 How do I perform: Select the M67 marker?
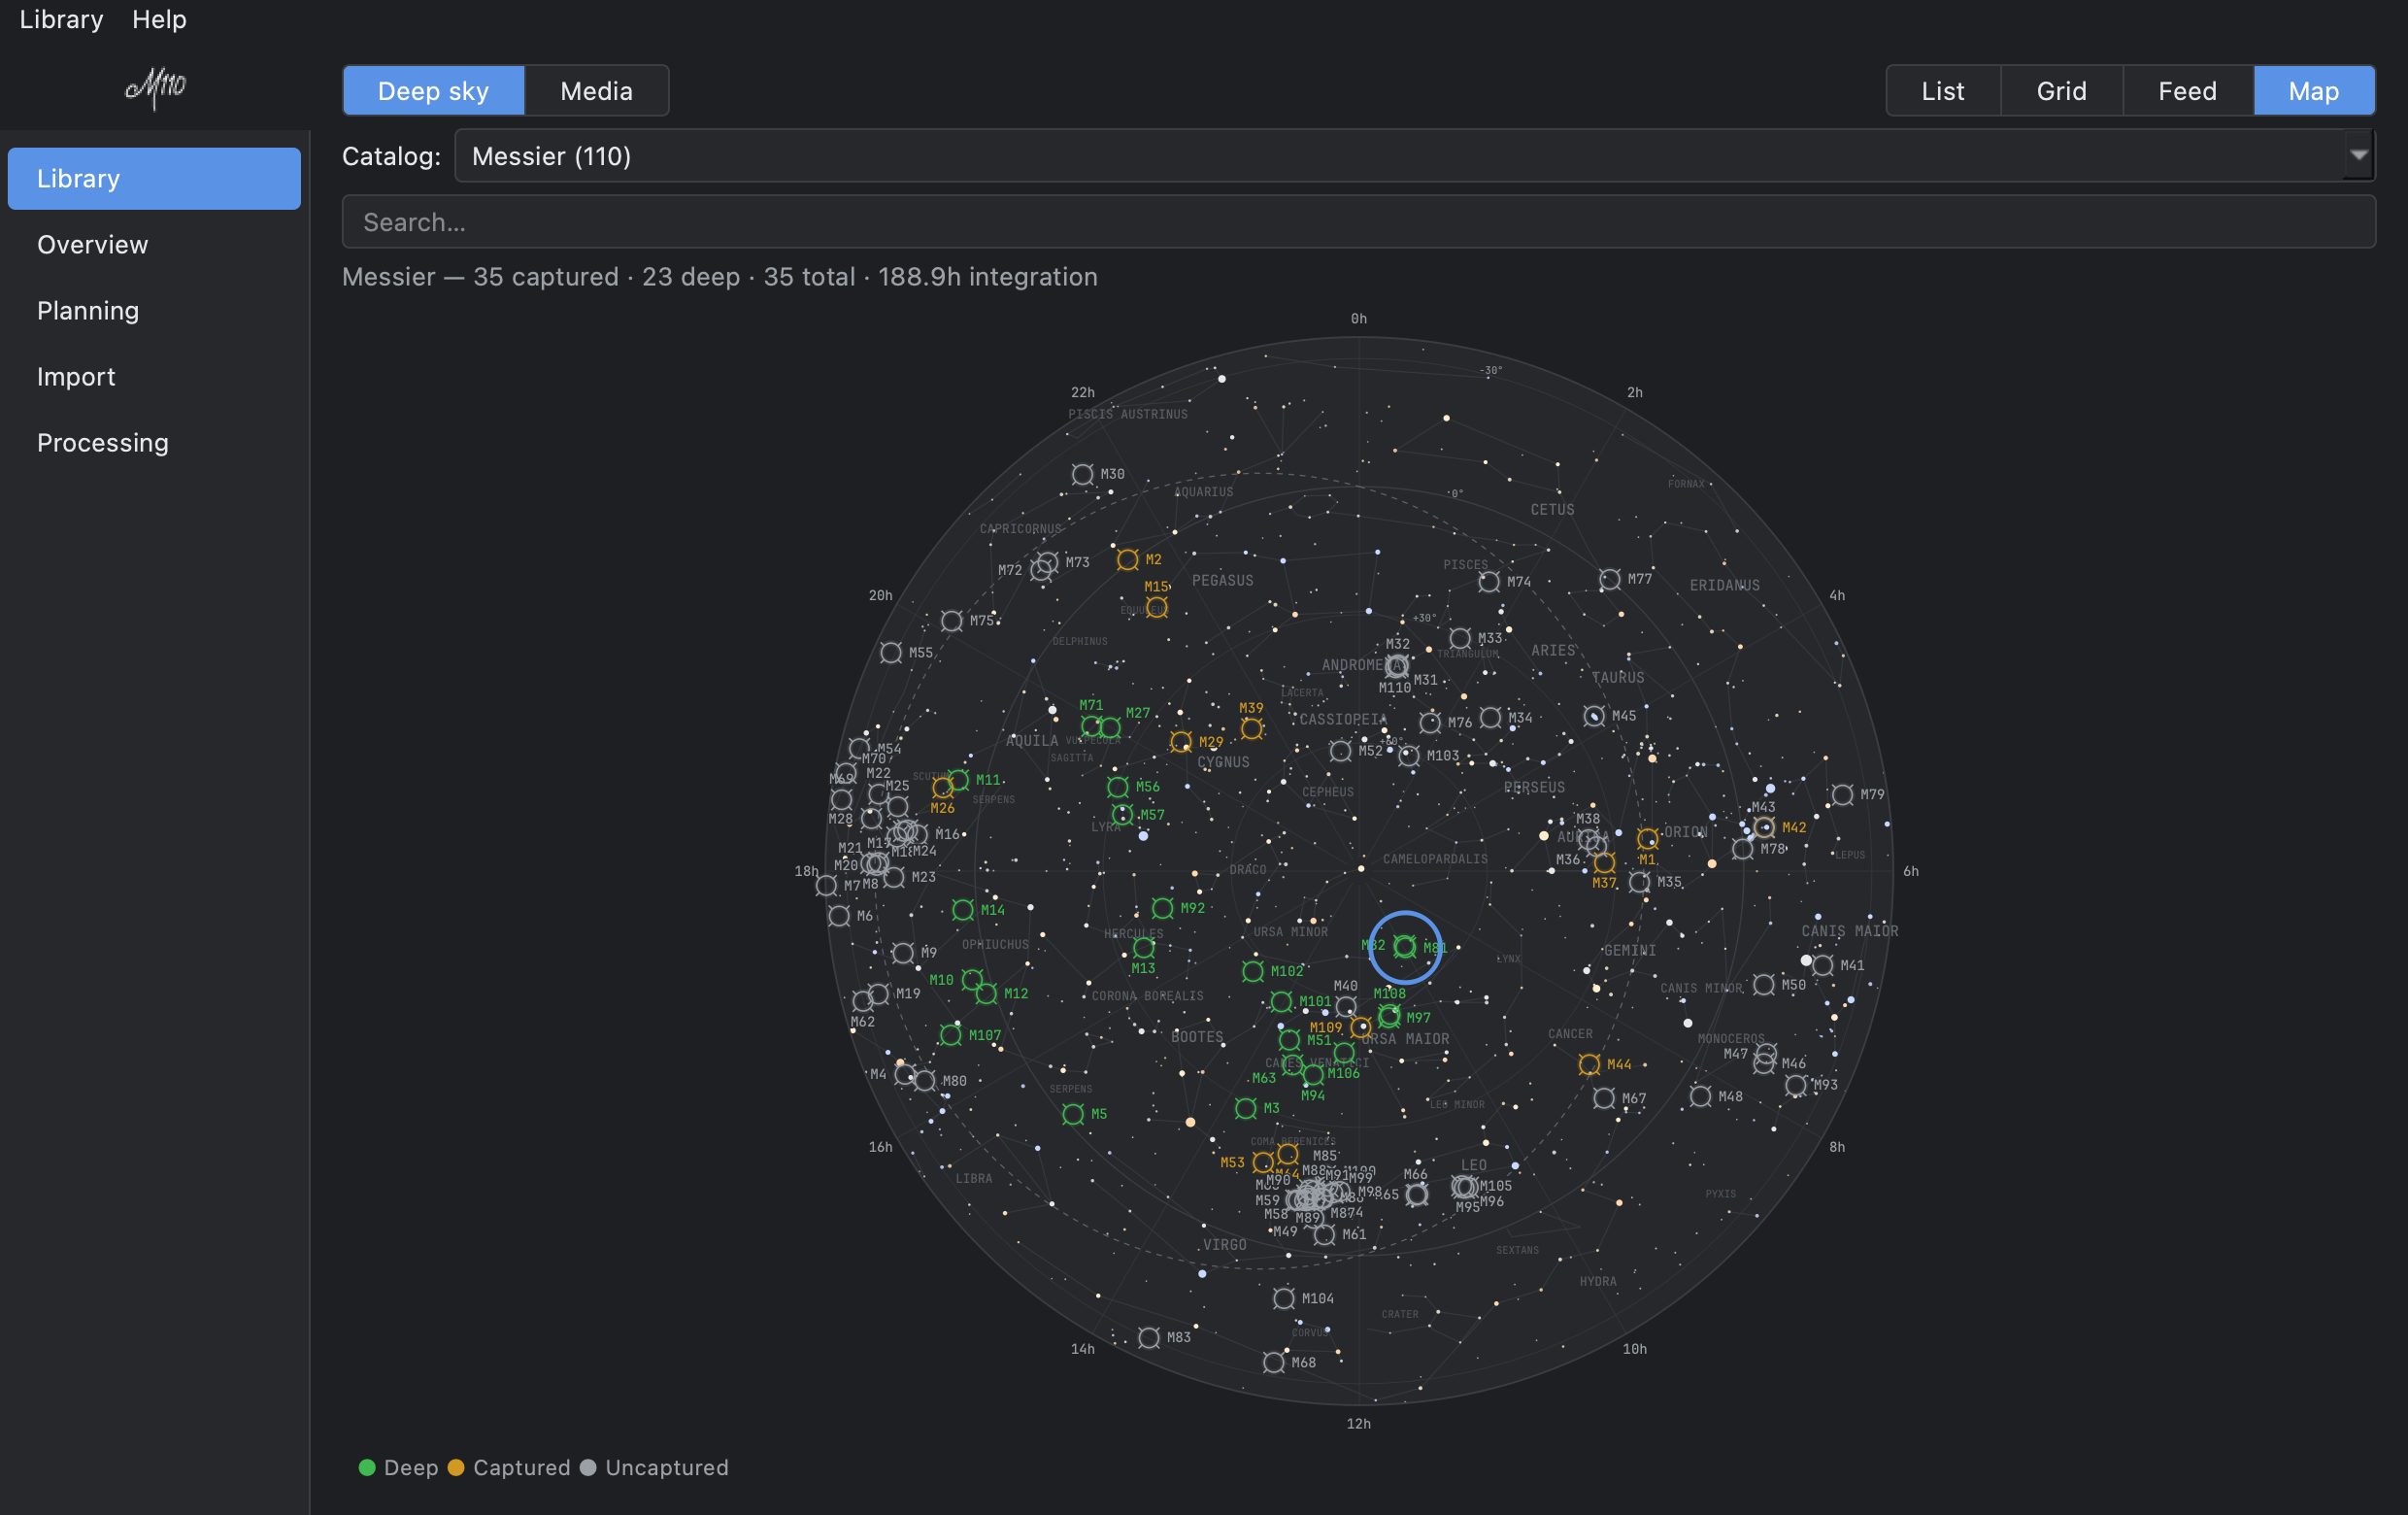(1604, 1098)
